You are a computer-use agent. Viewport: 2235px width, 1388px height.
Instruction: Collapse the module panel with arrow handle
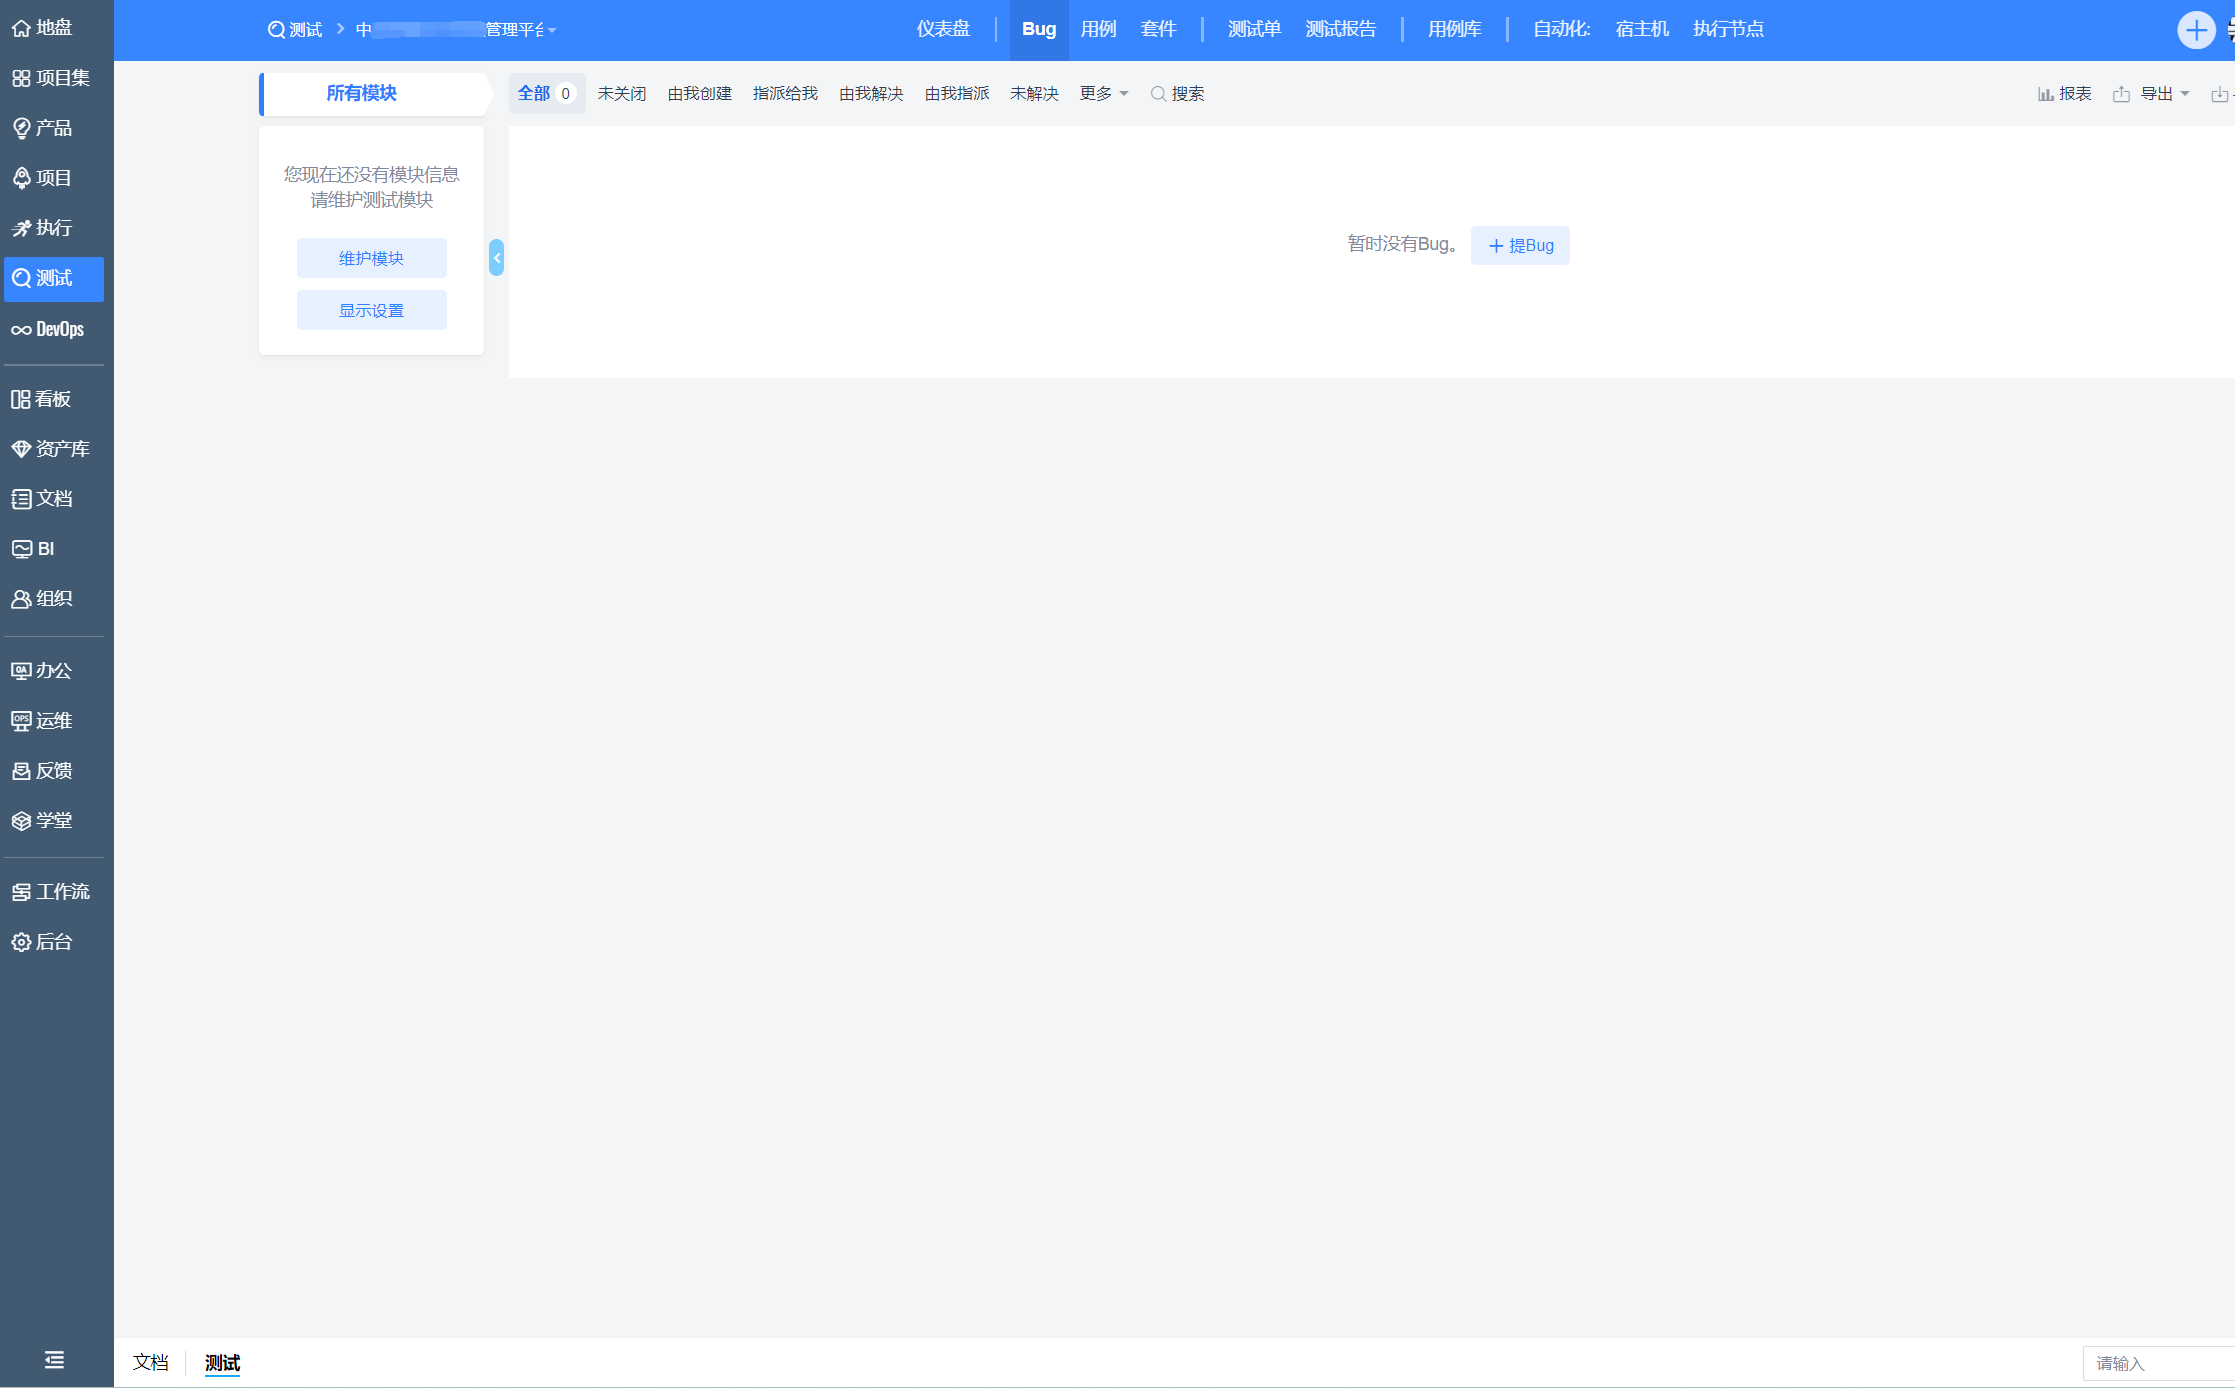point(496,258)
